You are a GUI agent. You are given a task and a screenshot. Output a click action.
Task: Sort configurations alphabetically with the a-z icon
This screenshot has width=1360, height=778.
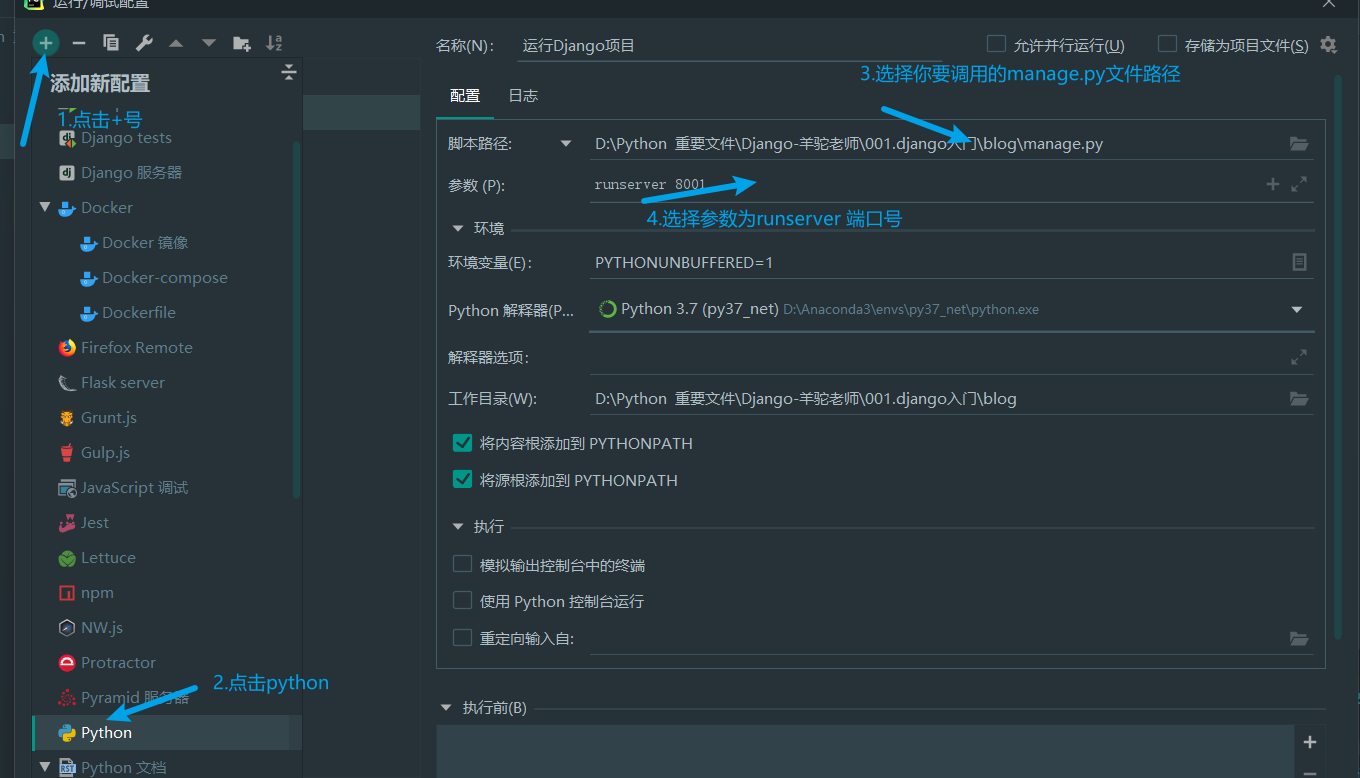click(x=274, y=43)
